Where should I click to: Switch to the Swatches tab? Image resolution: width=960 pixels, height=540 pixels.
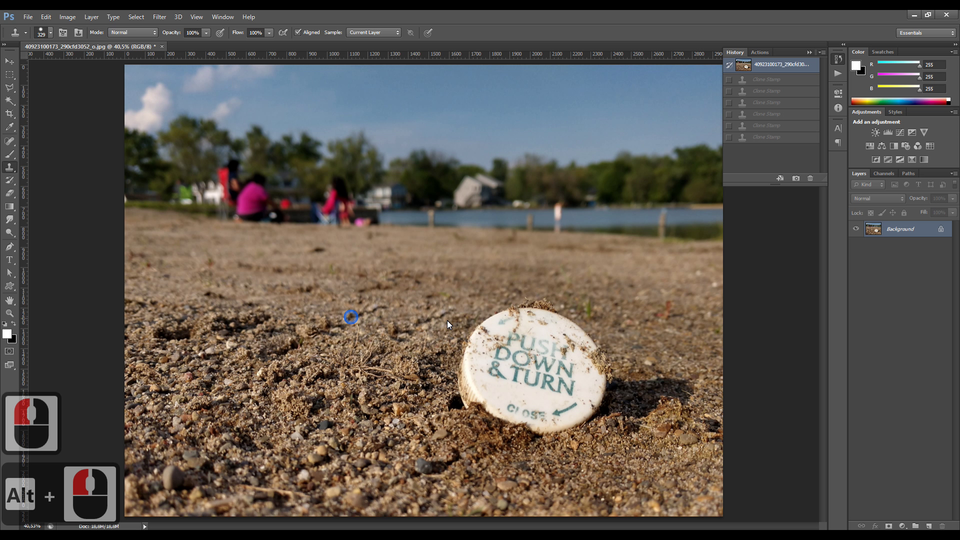pos(882,52)
